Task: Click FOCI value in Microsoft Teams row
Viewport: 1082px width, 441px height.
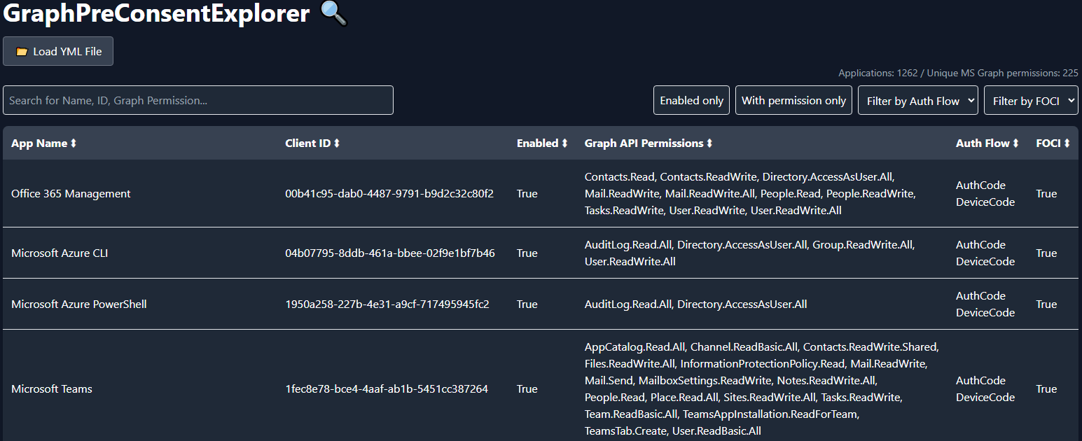Action: pyautogui.click(x=1046, y=389)
